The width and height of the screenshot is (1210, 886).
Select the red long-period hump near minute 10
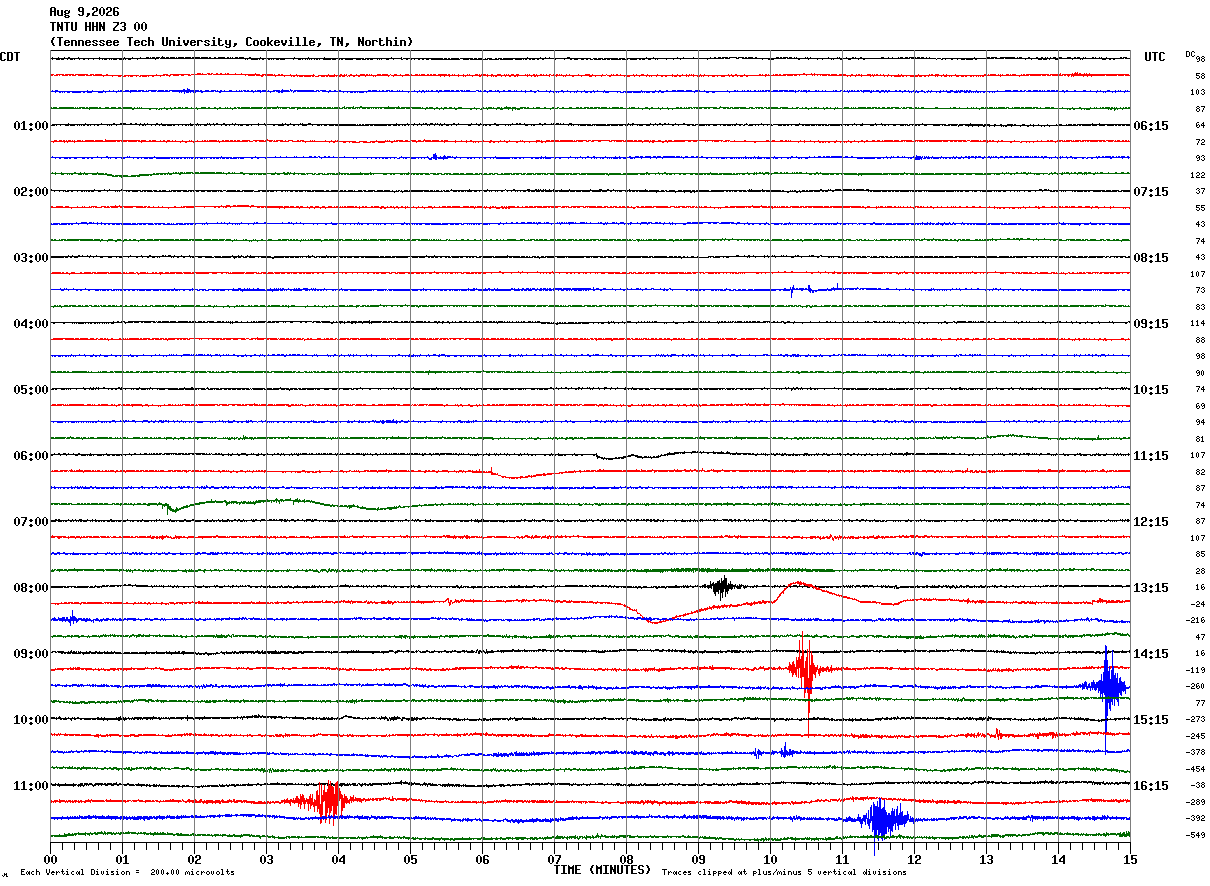click(798, 588)
